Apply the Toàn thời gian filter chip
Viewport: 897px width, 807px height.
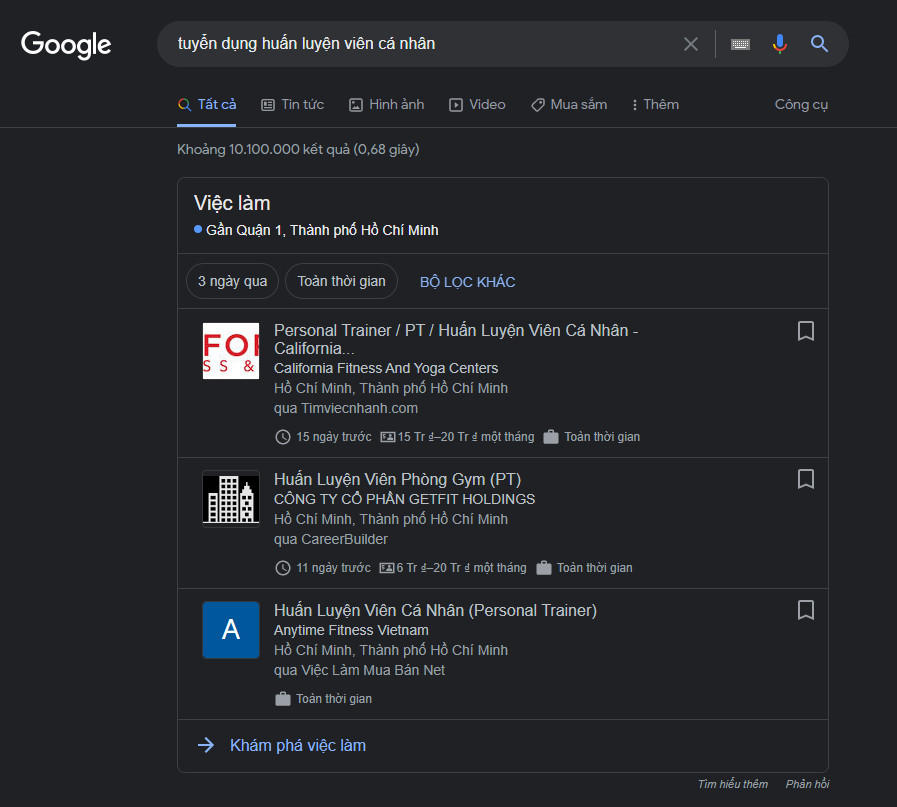click(341, 282)
